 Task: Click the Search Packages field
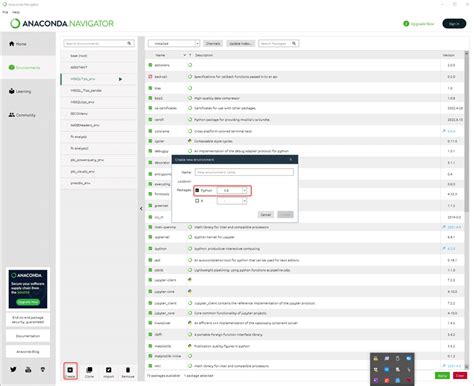click(x=279, y=43)
